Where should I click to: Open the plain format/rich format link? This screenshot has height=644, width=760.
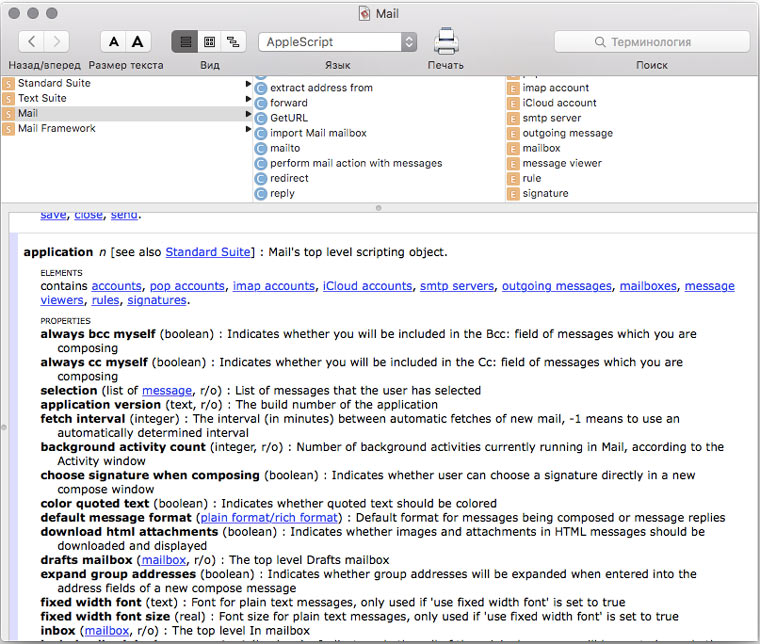[x=269, y=518]
